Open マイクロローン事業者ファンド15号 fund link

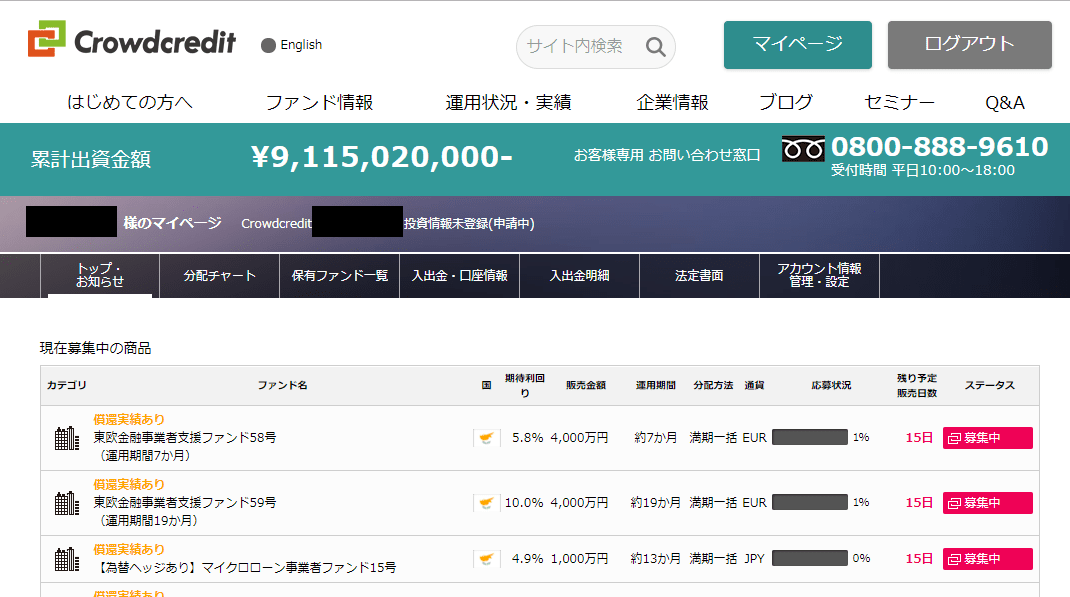(x=245, y=567)
